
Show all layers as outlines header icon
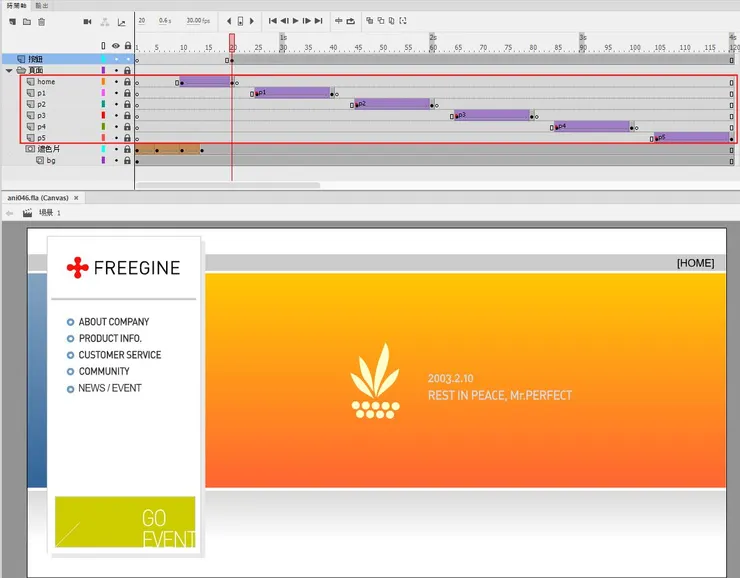tap(103, 46)
